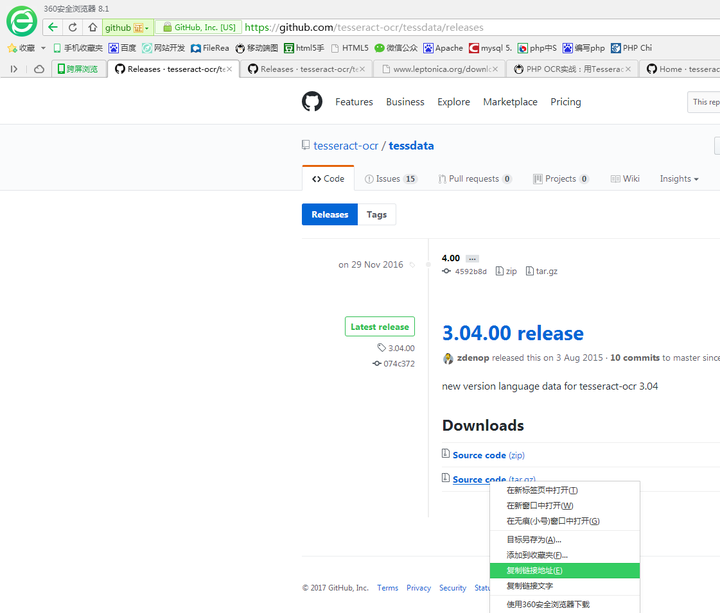Switch to the www.leptonica.org download tab
Image resolution: width=720 pixels, height=613 pixels.
point(440,69)
